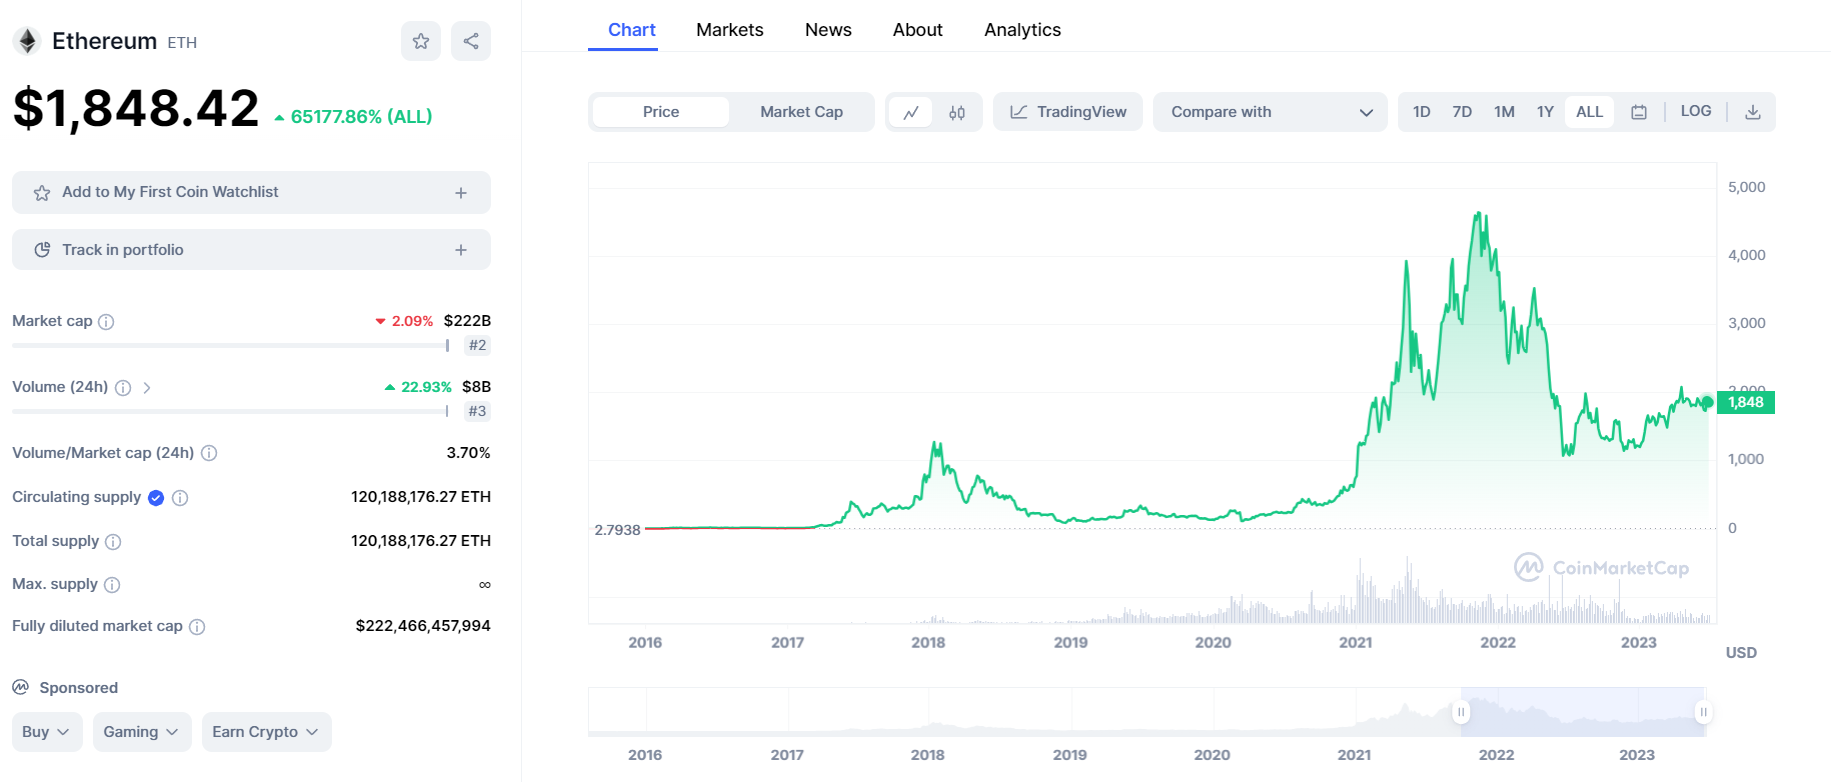1831x782 pixels.
Task: Select 7D time range
Action: [x=1462, y=112]
